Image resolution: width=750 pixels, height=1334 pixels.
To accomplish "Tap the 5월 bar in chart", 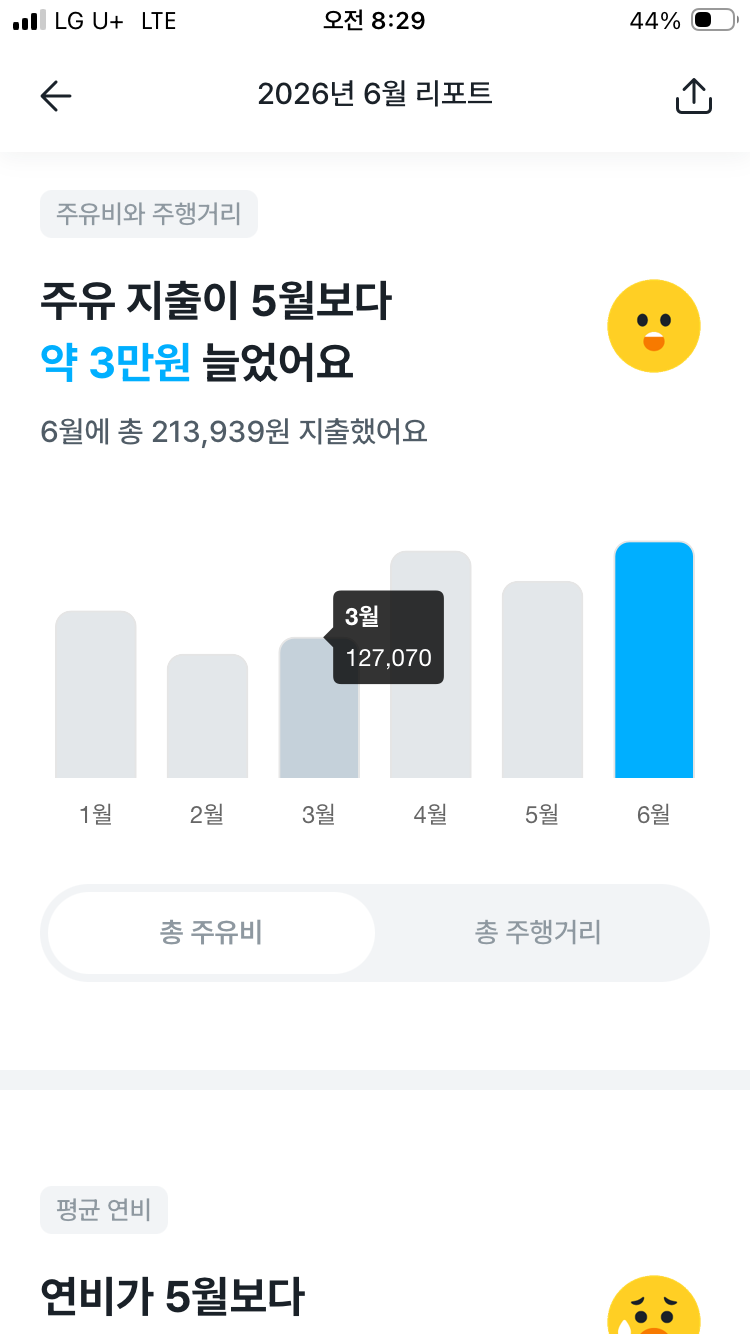I will (x=542, y=679).
